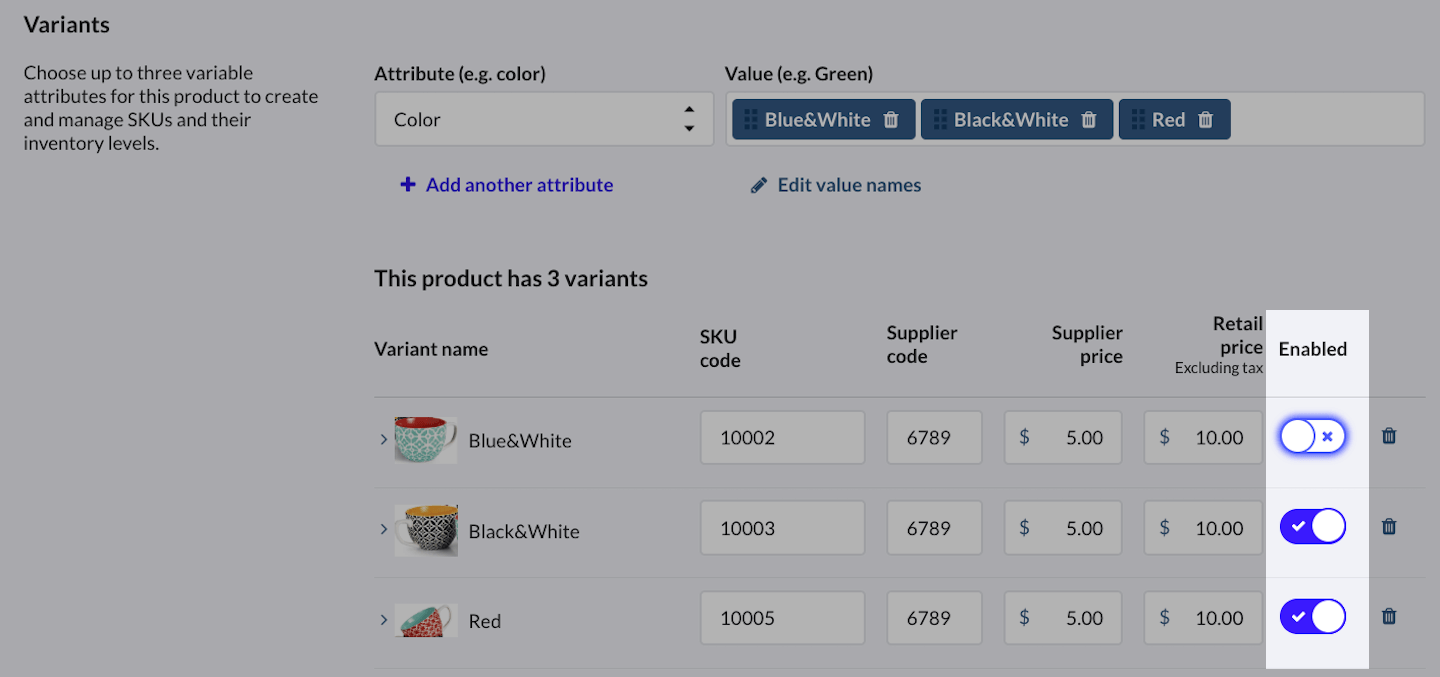The width and height of the screenshot is (1440, 677).
Task: Disable the Black&White variant toggle
Action: tap(1312, 527)
